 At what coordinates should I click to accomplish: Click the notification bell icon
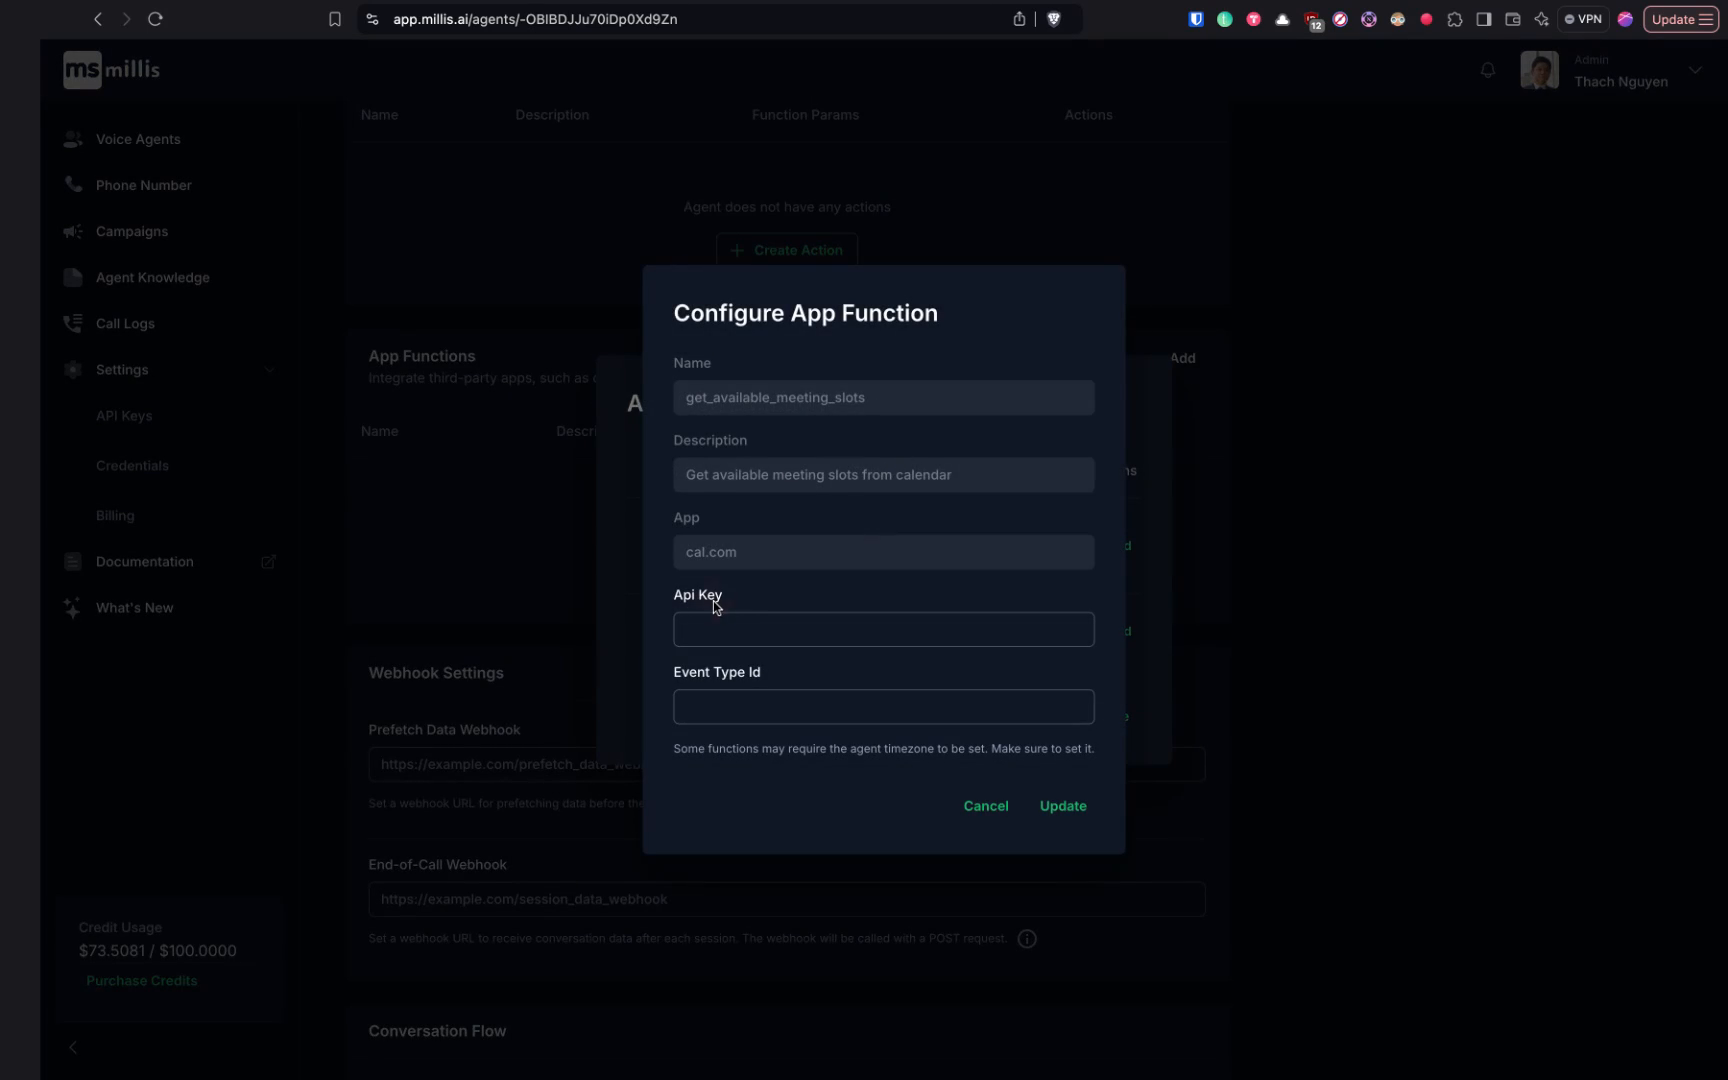pyautogui.click(x=1488, y=70)
